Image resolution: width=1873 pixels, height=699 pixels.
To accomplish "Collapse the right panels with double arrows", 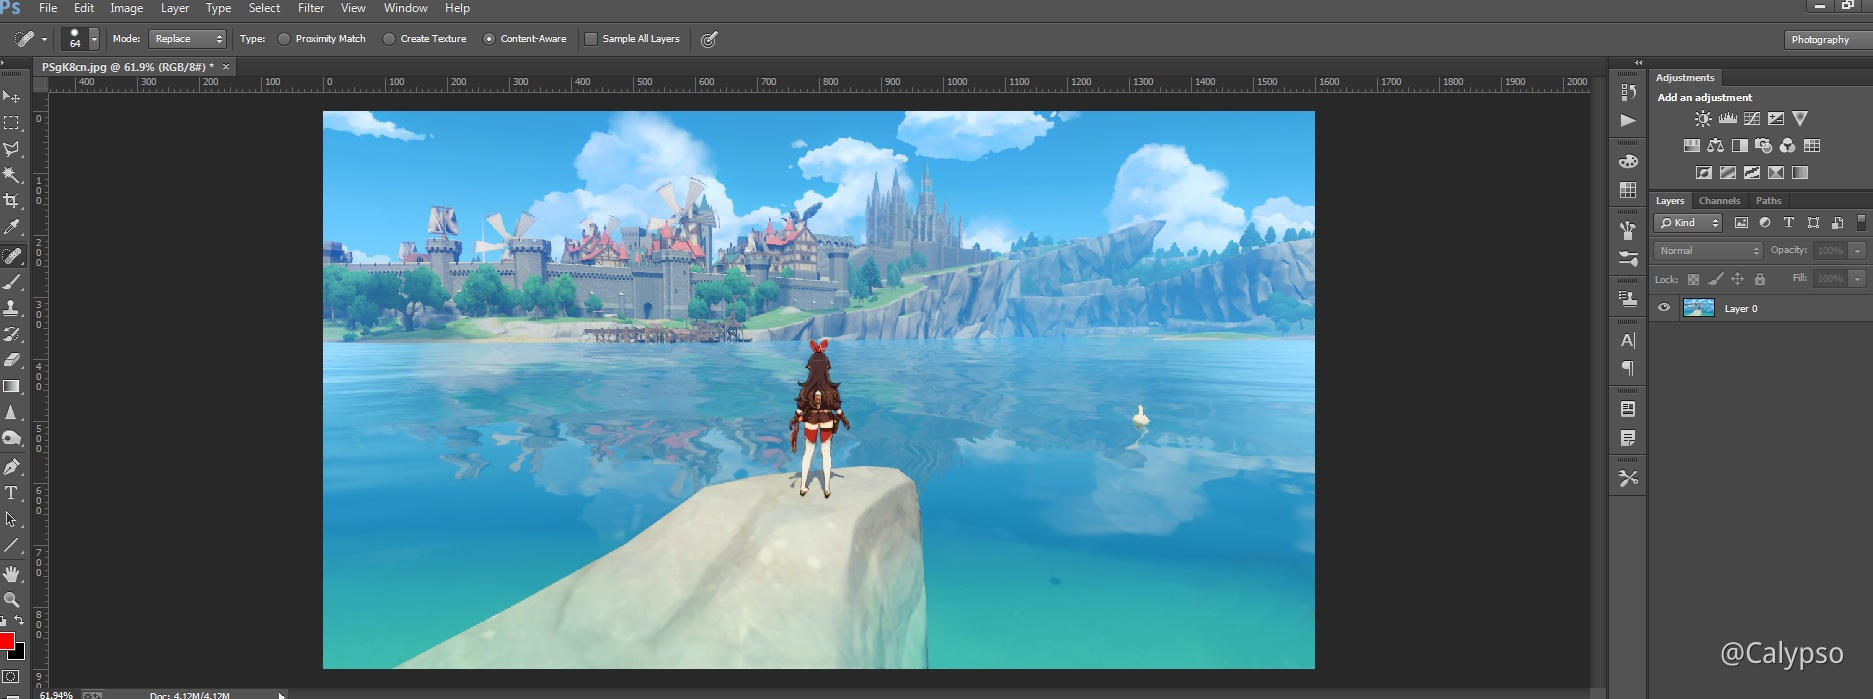I will pos(1638,63).
